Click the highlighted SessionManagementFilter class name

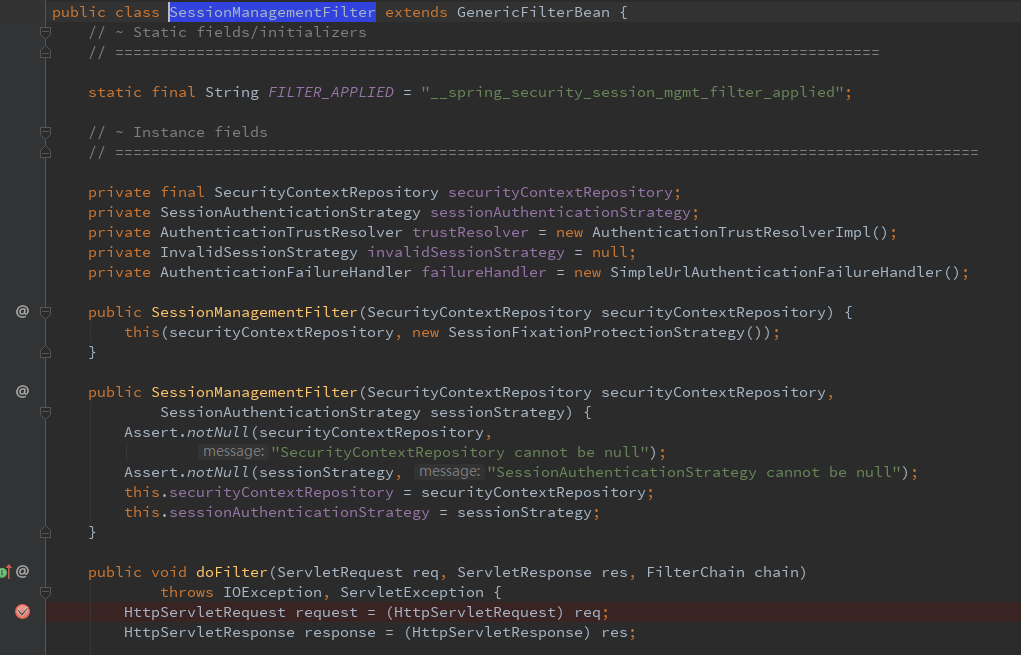(272, 12)
